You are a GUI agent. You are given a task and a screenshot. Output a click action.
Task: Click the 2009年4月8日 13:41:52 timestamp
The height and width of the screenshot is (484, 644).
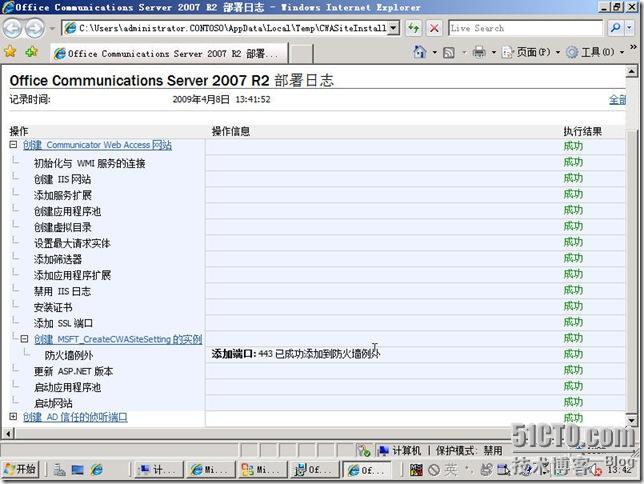tap(221, 99)
